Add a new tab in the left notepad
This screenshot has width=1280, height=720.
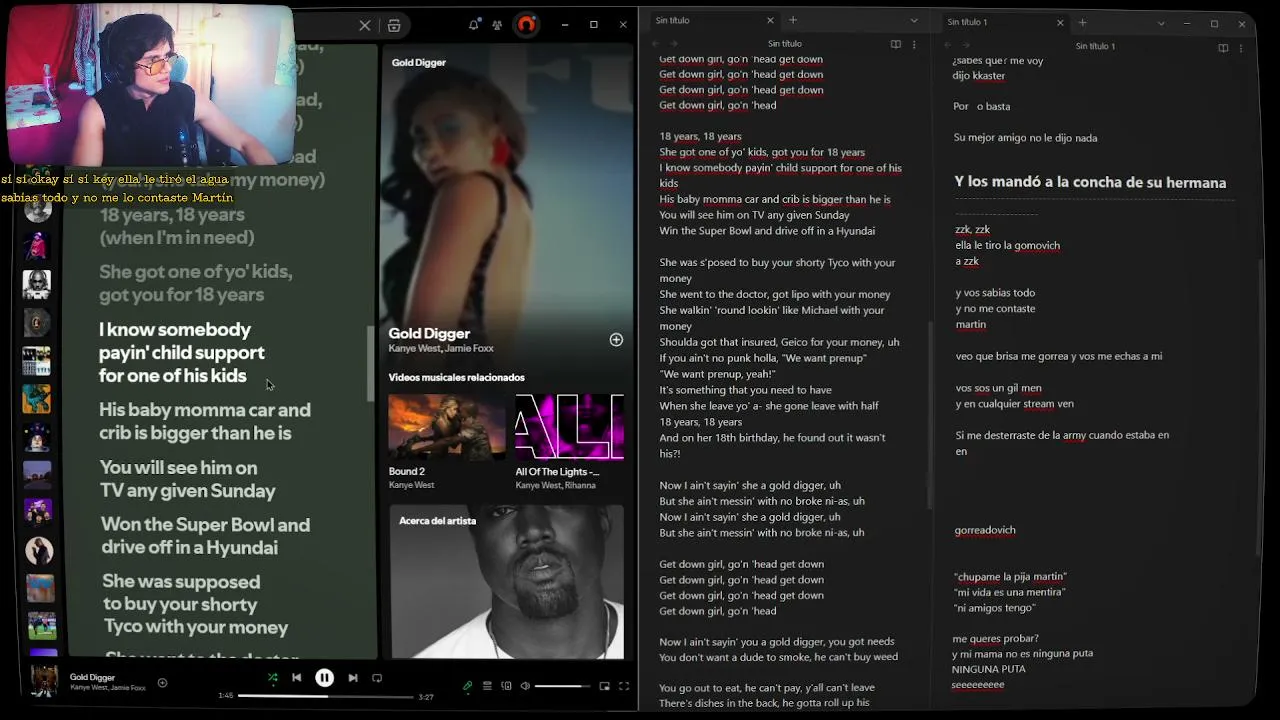click(x=793, y=20)
